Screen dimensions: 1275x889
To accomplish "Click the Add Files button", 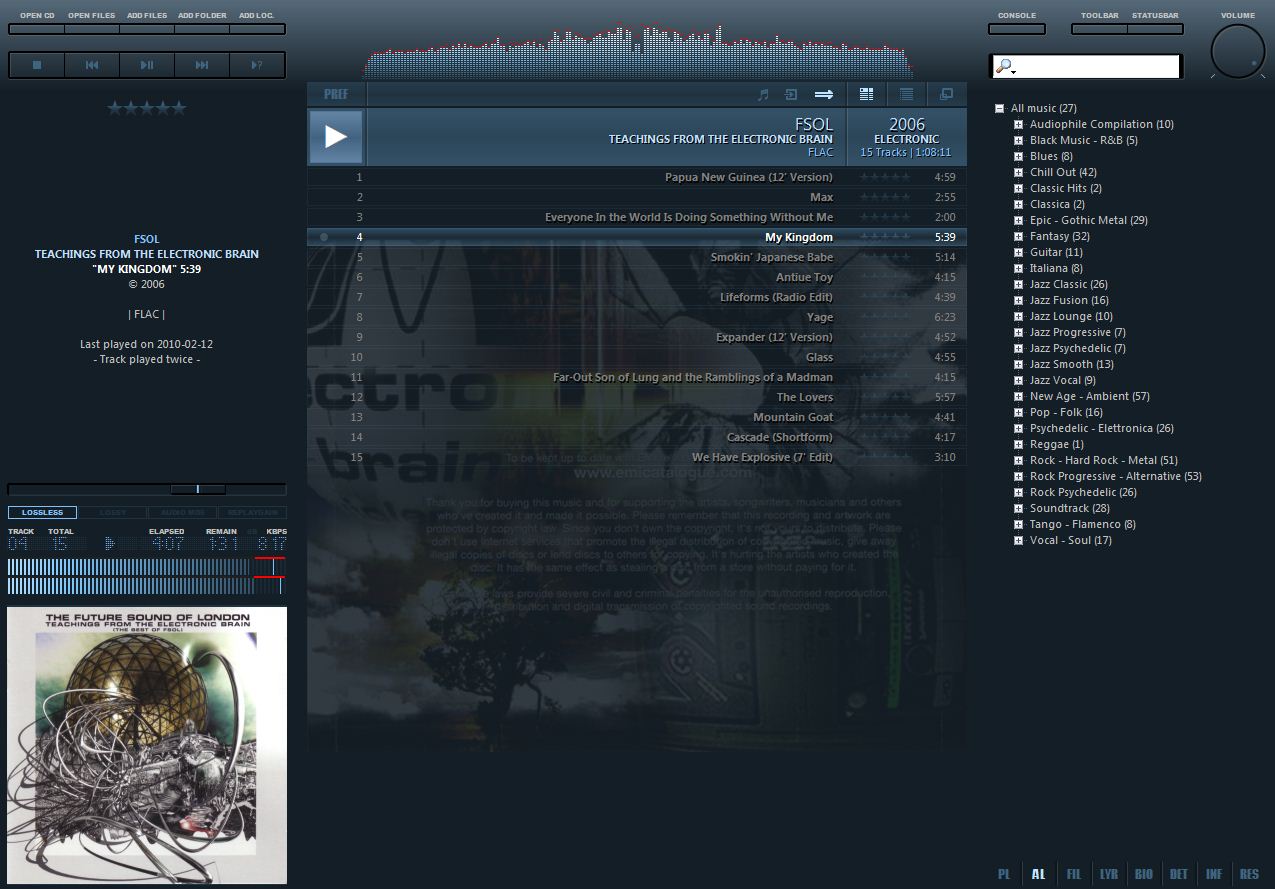I will click(147, 29).
